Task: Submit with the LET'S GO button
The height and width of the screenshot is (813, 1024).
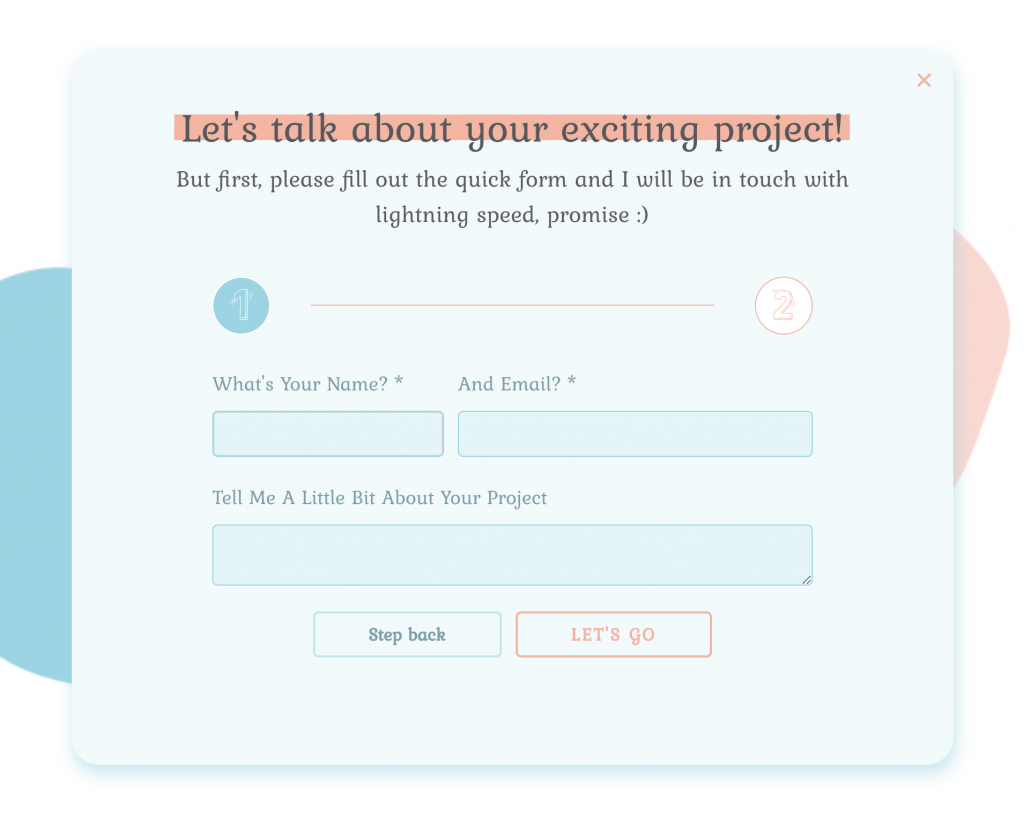Action: coord(613,634)
